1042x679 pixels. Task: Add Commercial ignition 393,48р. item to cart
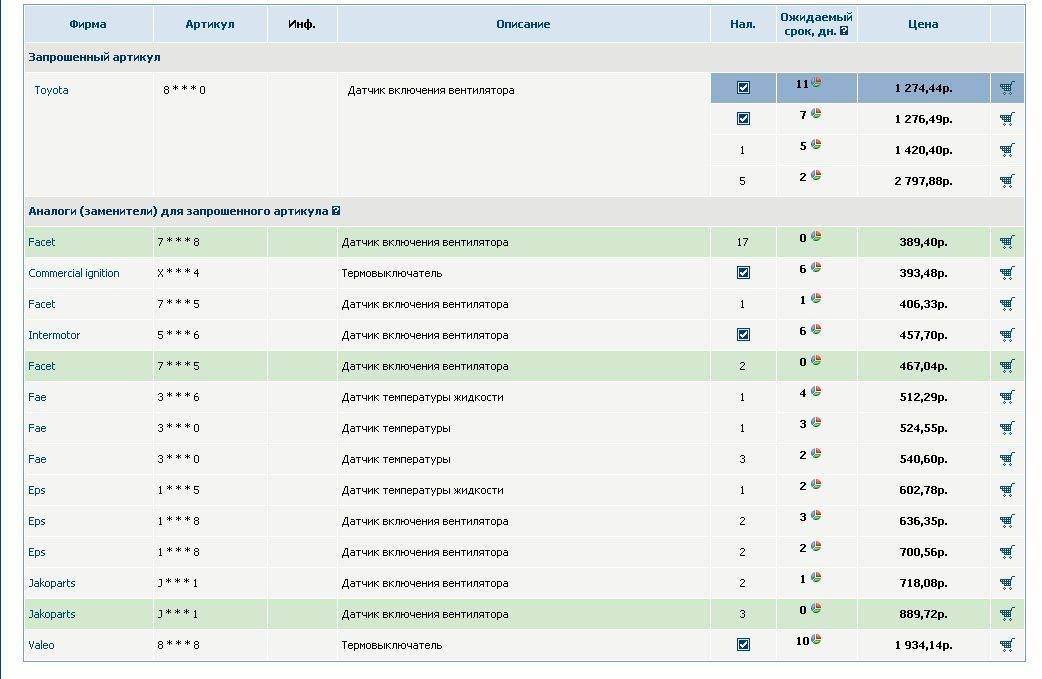pos(1006,273)
